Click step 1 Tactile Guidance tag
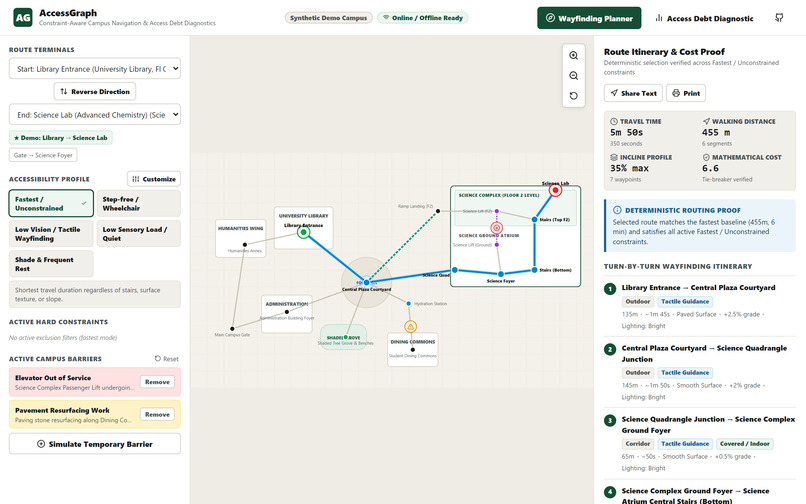Screen dimensions: 806x504 coord(685,301)
